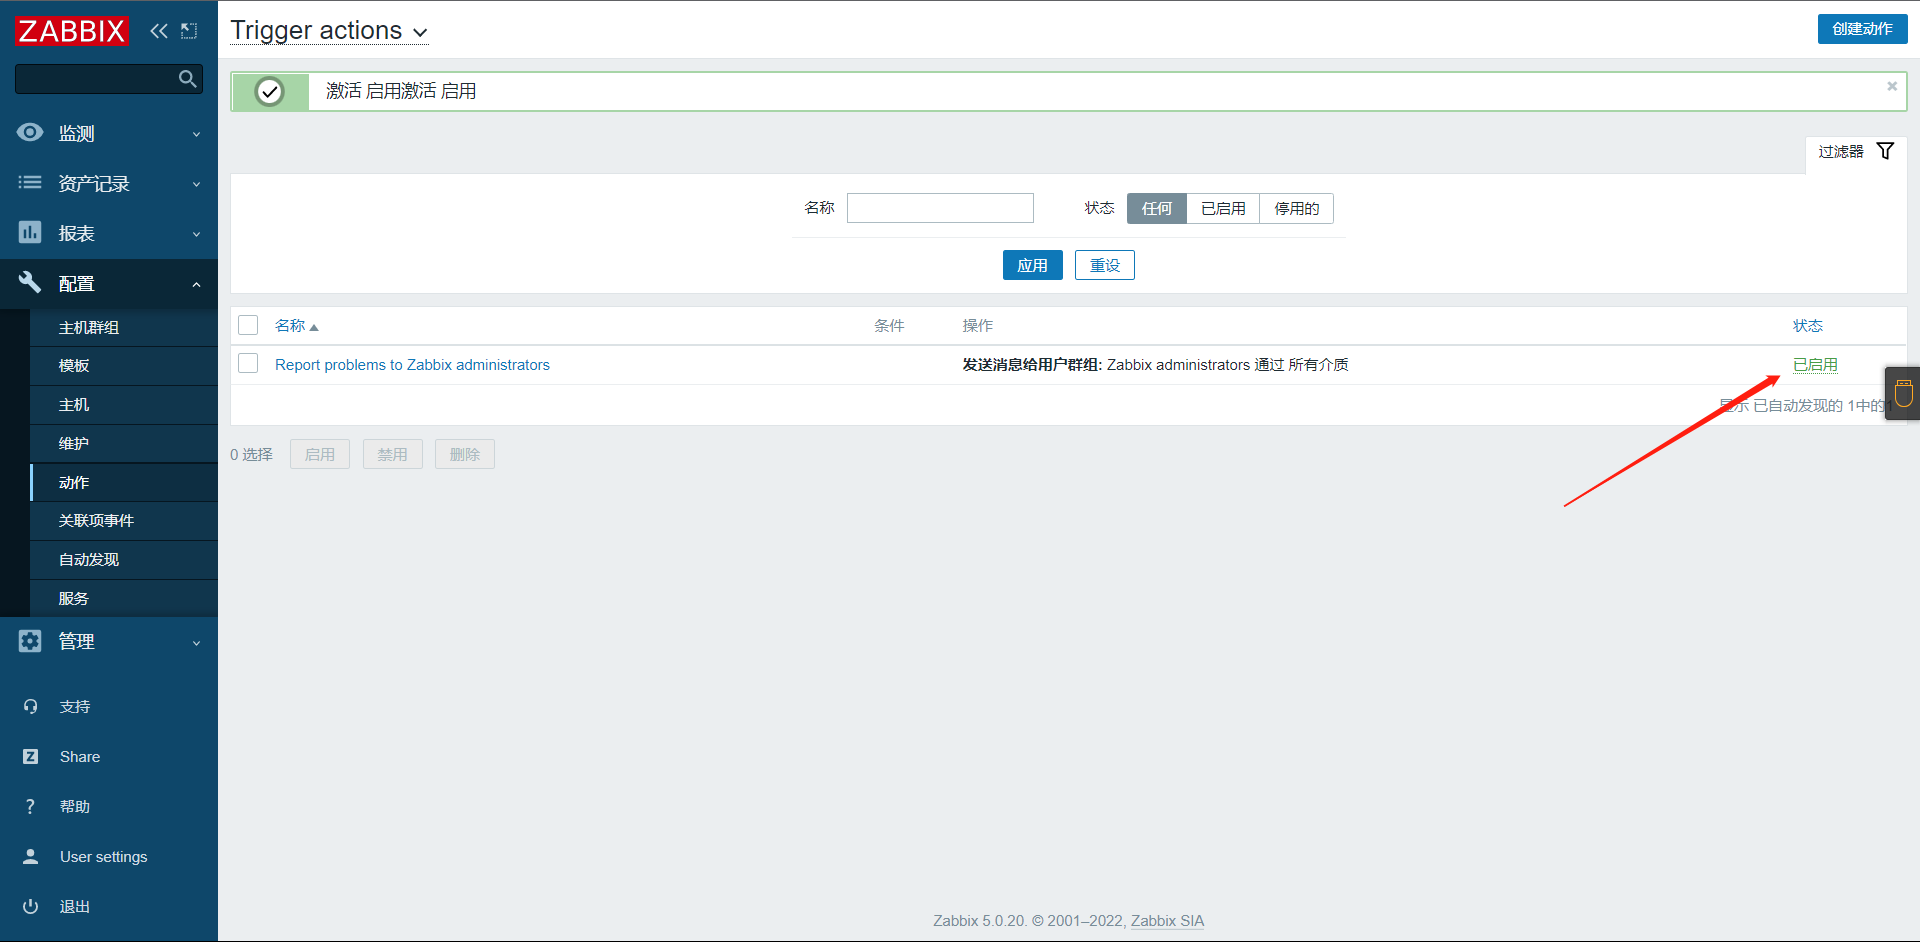Open 监测 menu label
This screenshot has height=942, width=1920.
click(x=77, y=134)
